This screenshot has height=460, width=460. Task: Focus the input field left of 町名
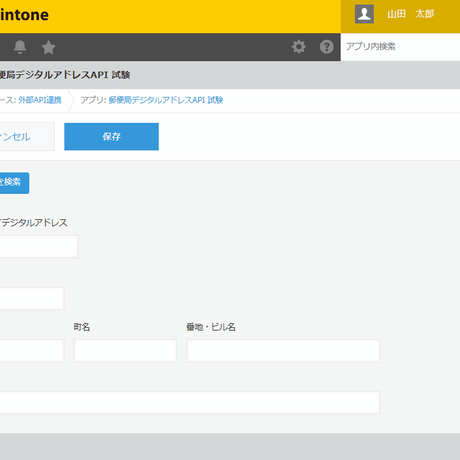(32, 351)
